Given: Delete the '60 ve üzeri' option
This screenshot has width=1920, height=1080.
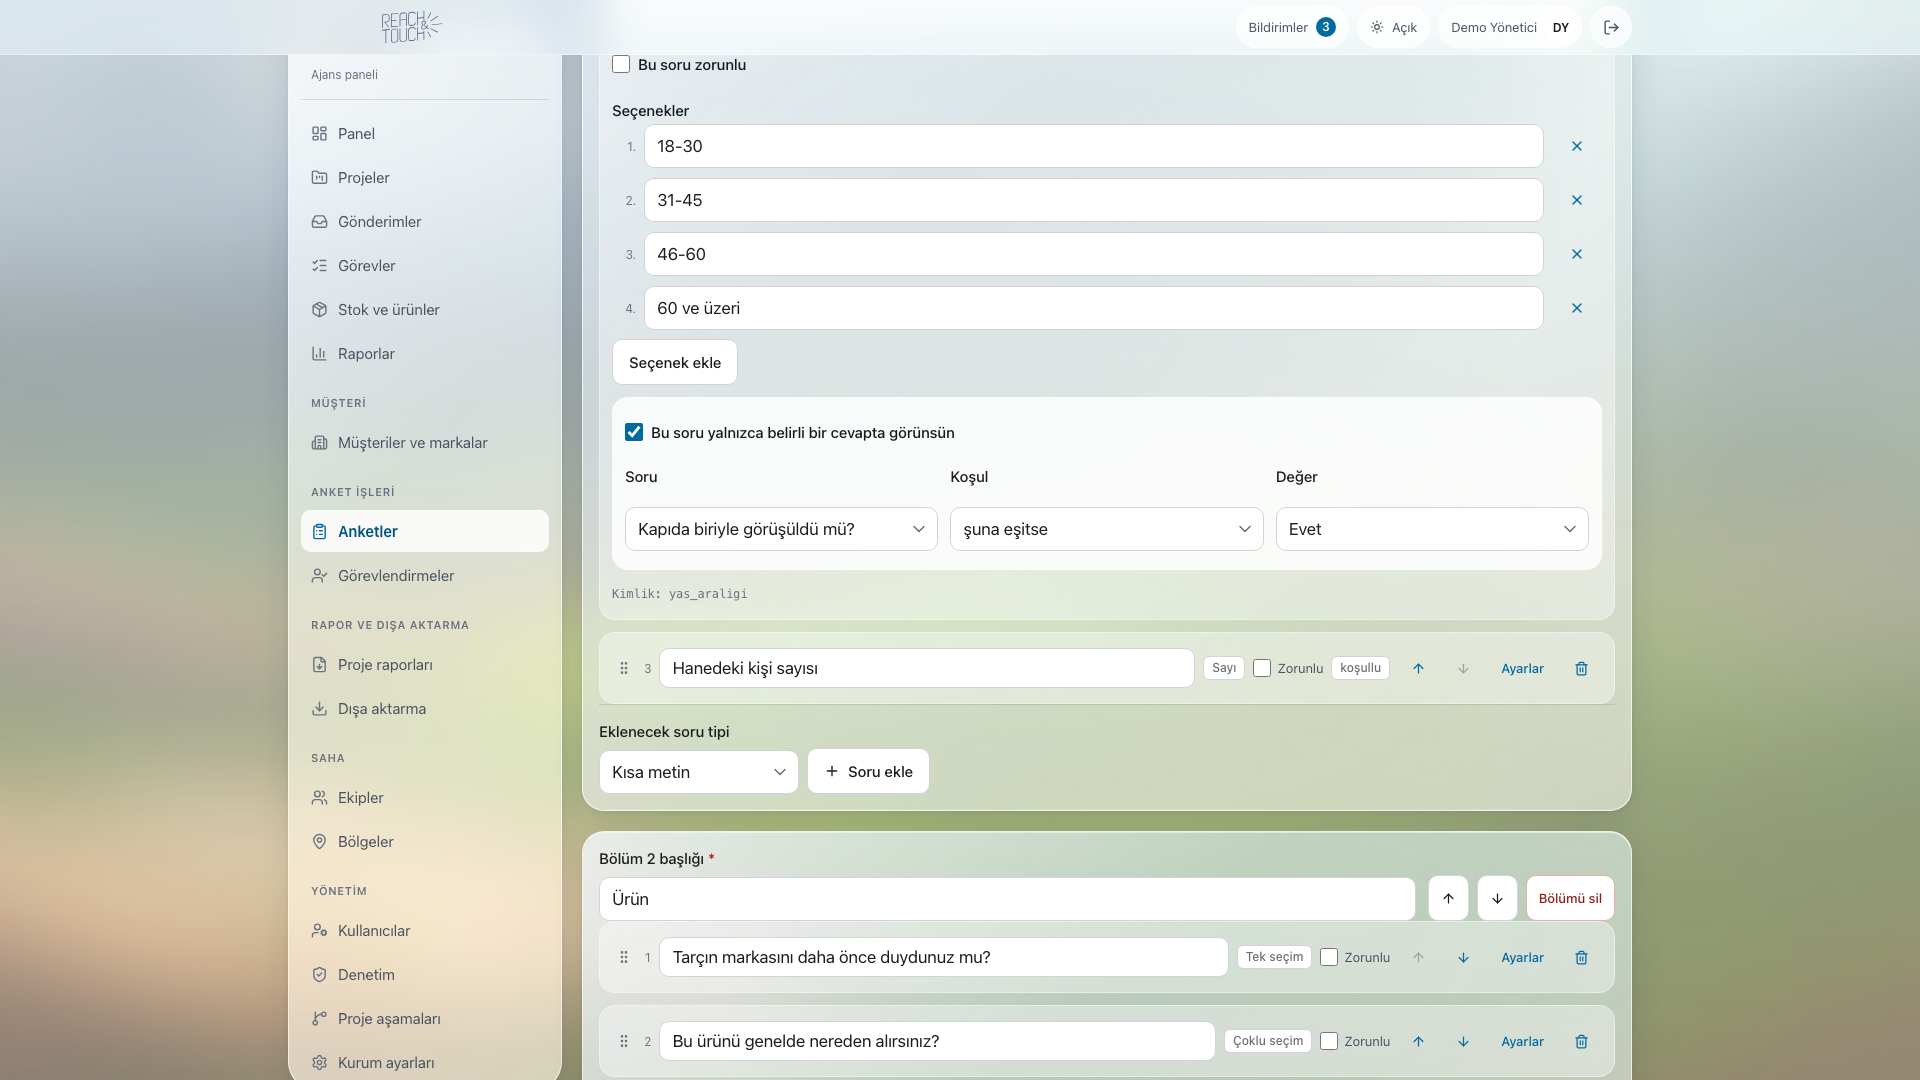Looking at the screenshot, I should (x=1577, y=308).
